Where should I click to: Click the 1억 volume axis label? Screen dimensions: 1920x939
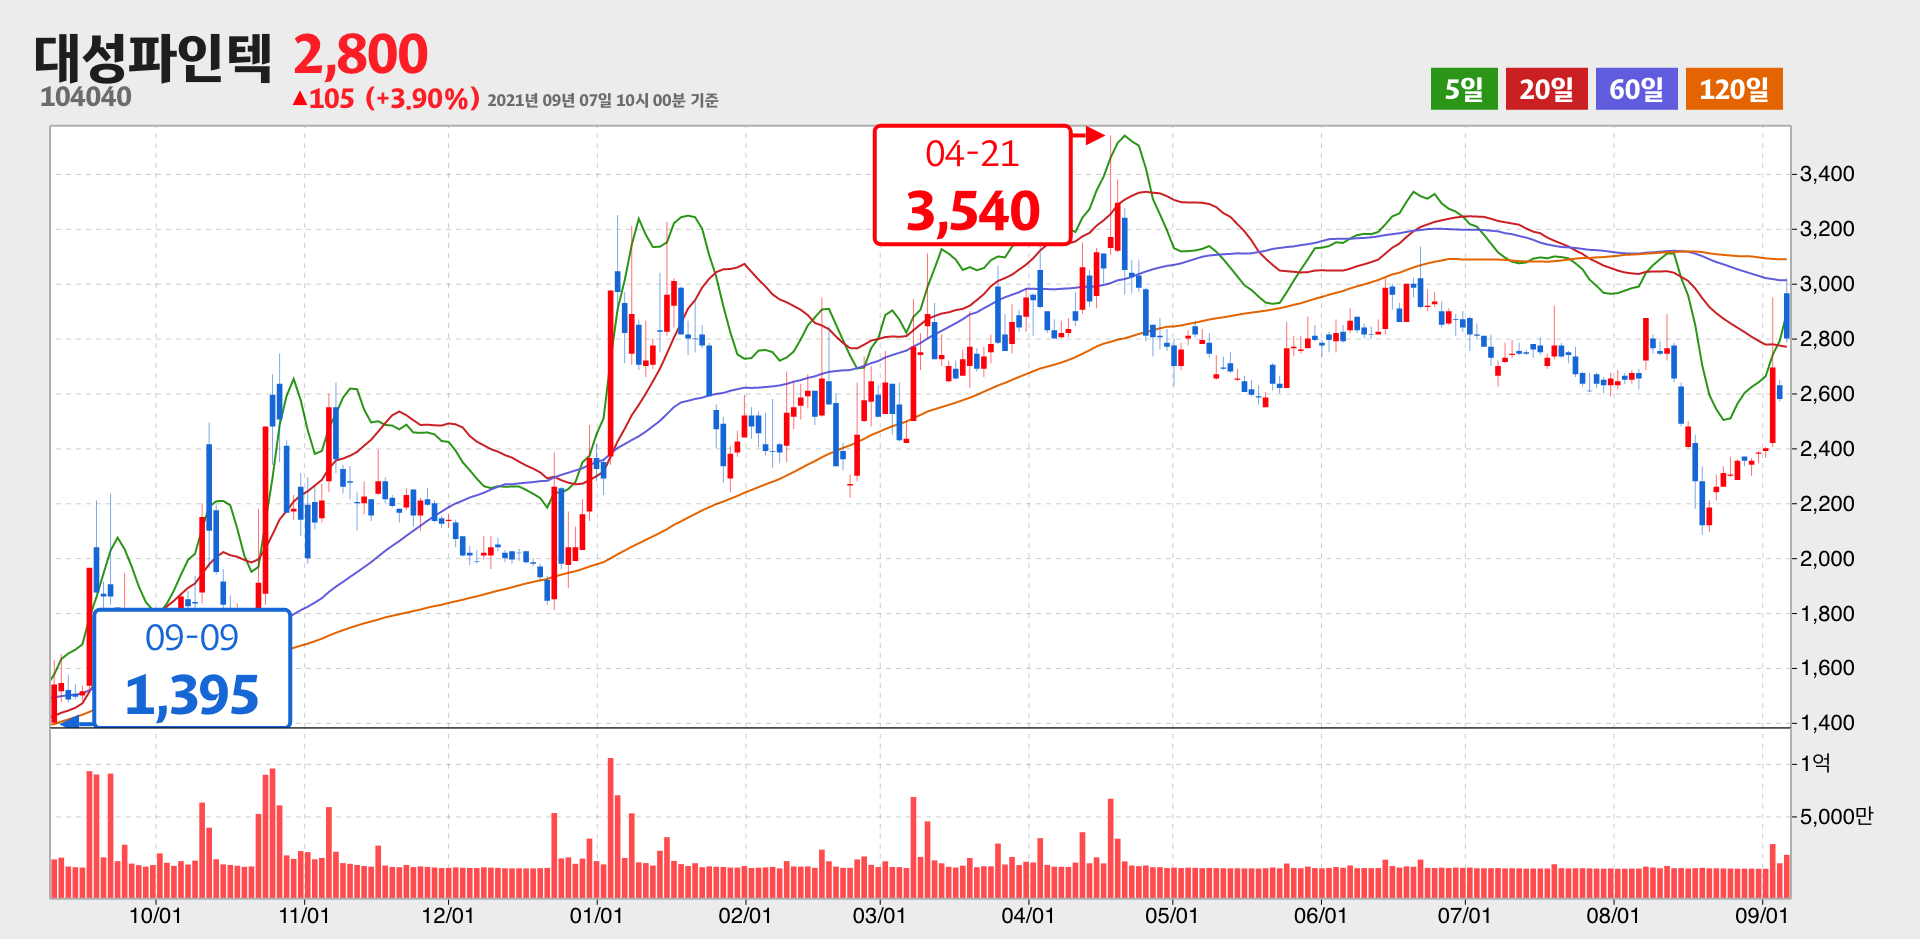pyautogui.click(x=1815, y=764)
